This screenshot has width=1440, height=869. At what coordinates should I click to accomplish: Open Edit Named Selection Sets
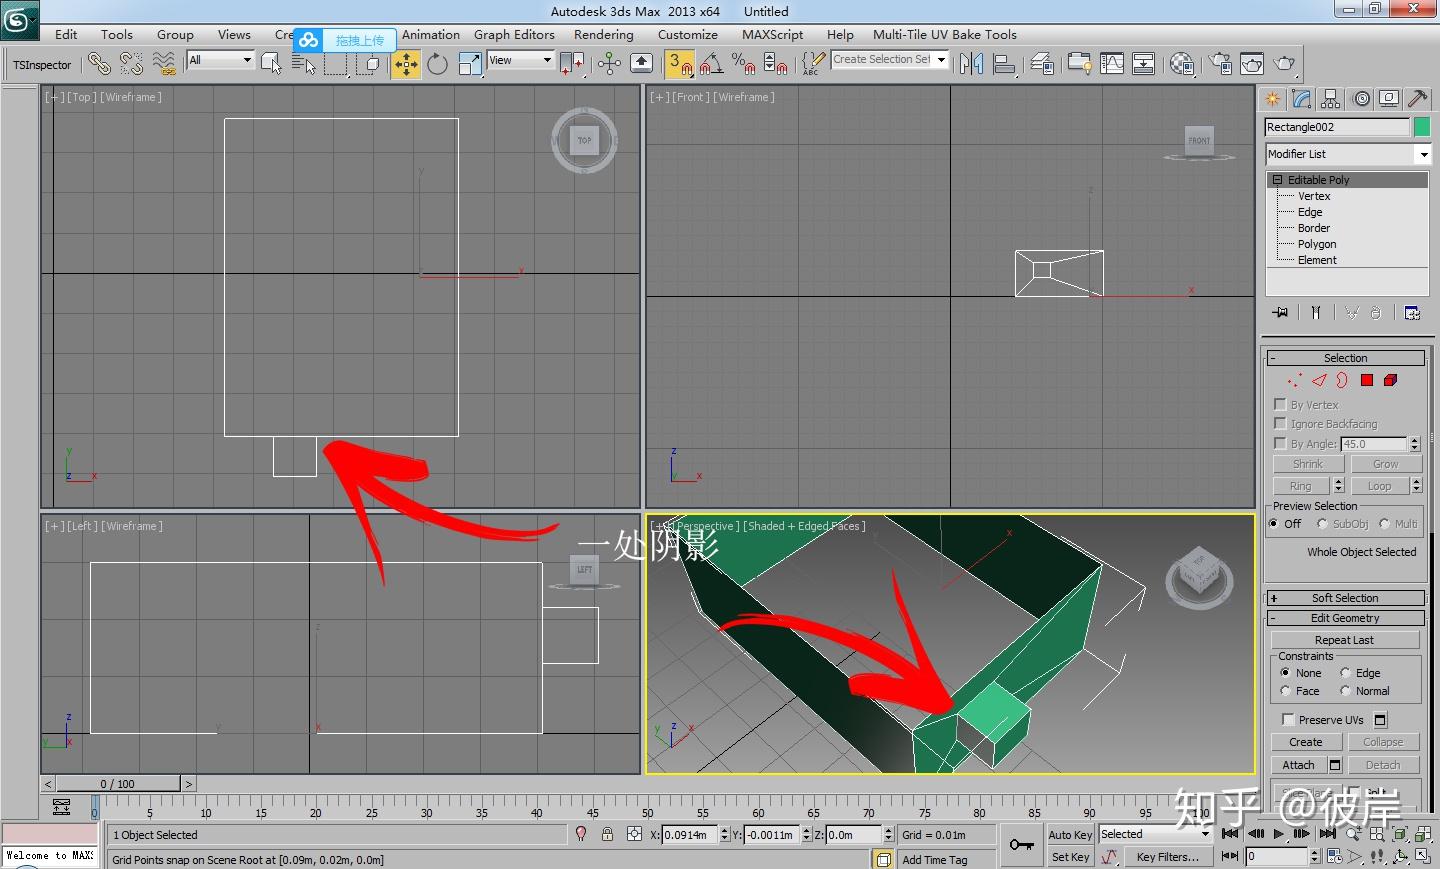point(814,64)
